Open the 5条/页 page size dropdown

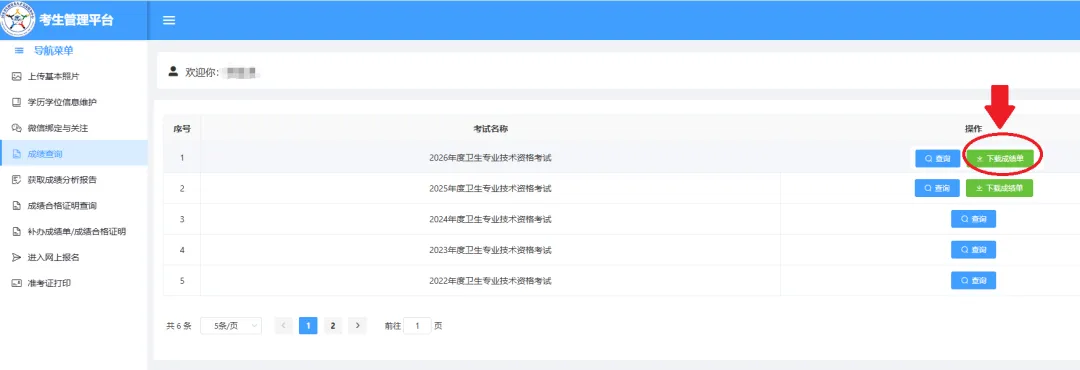[231, 326]
